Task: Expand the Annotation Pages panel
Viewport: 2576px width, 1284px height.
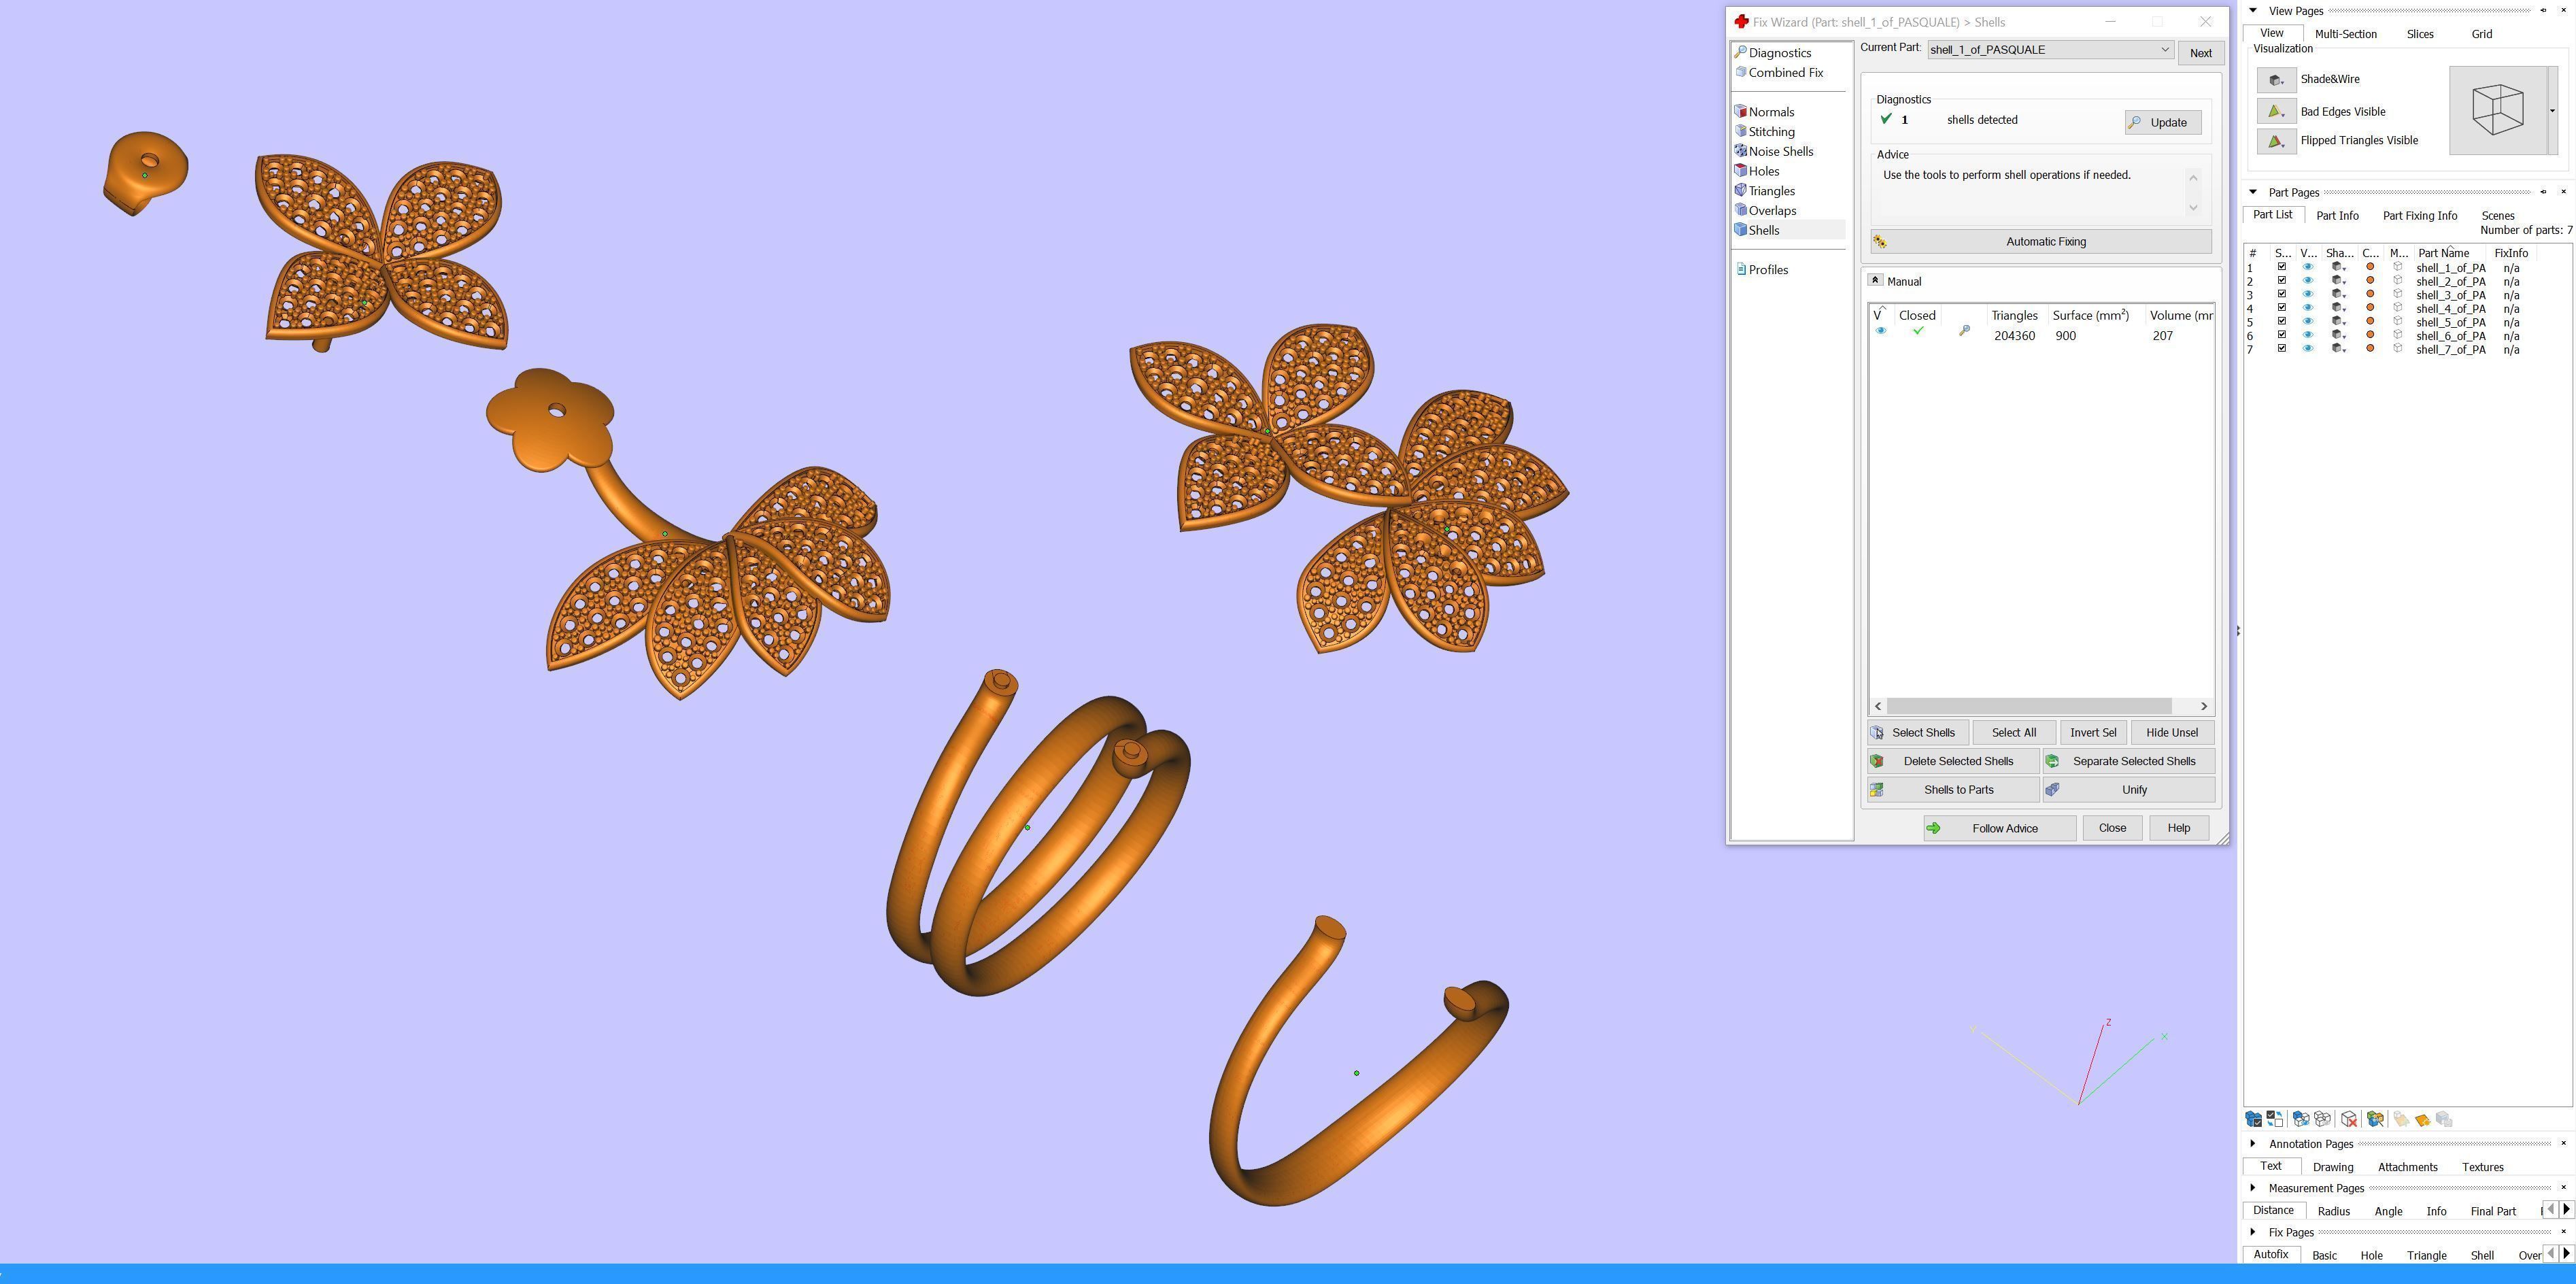Action: (x=2253, y=1144)
